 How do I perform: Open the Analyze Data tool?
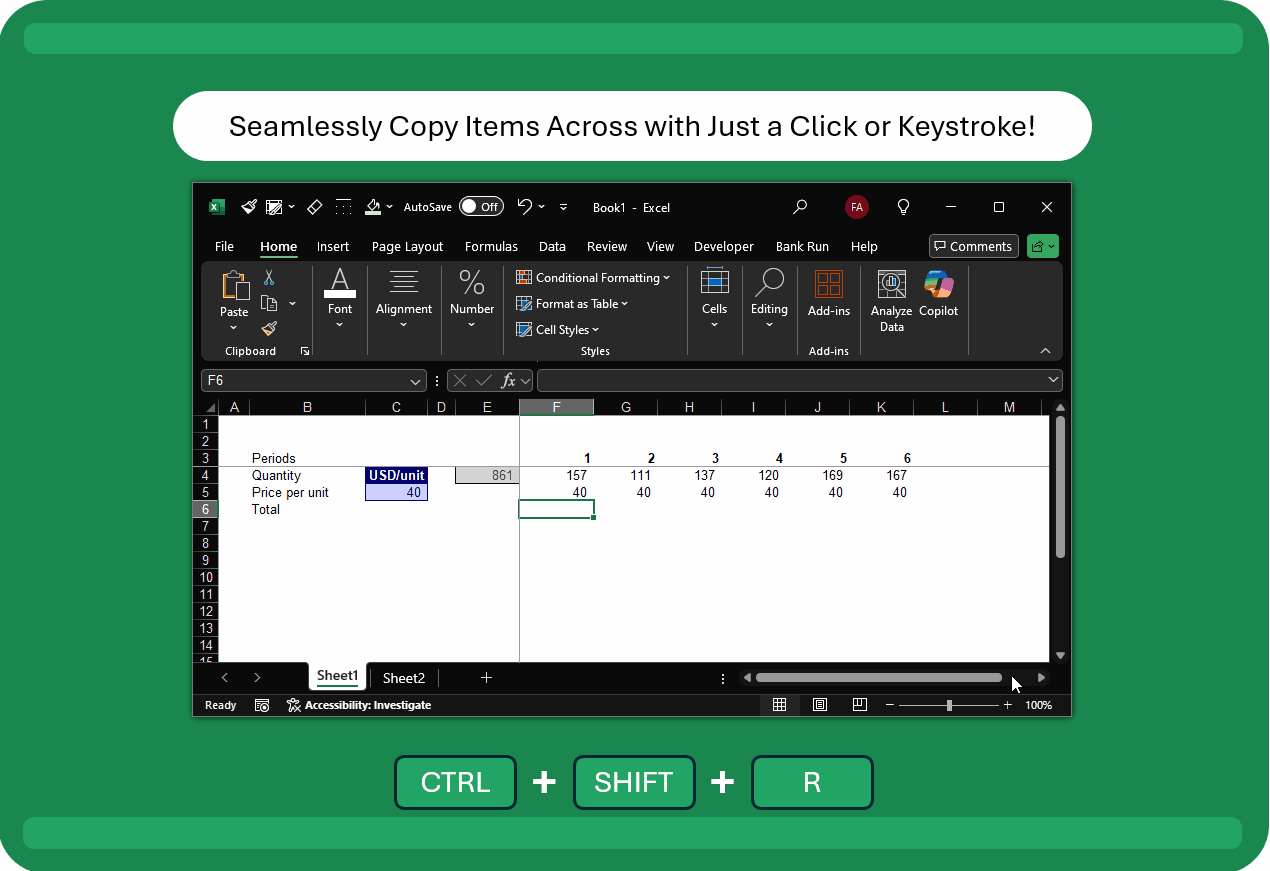click(891, 300)
